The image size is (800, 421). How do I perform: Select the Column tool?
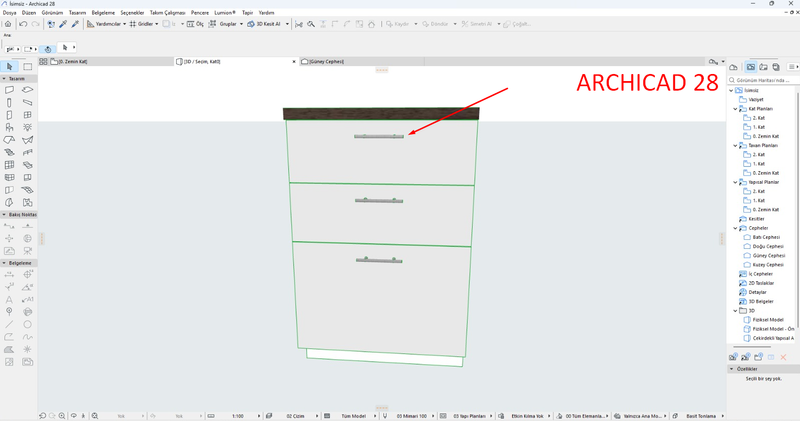point(9,103)
